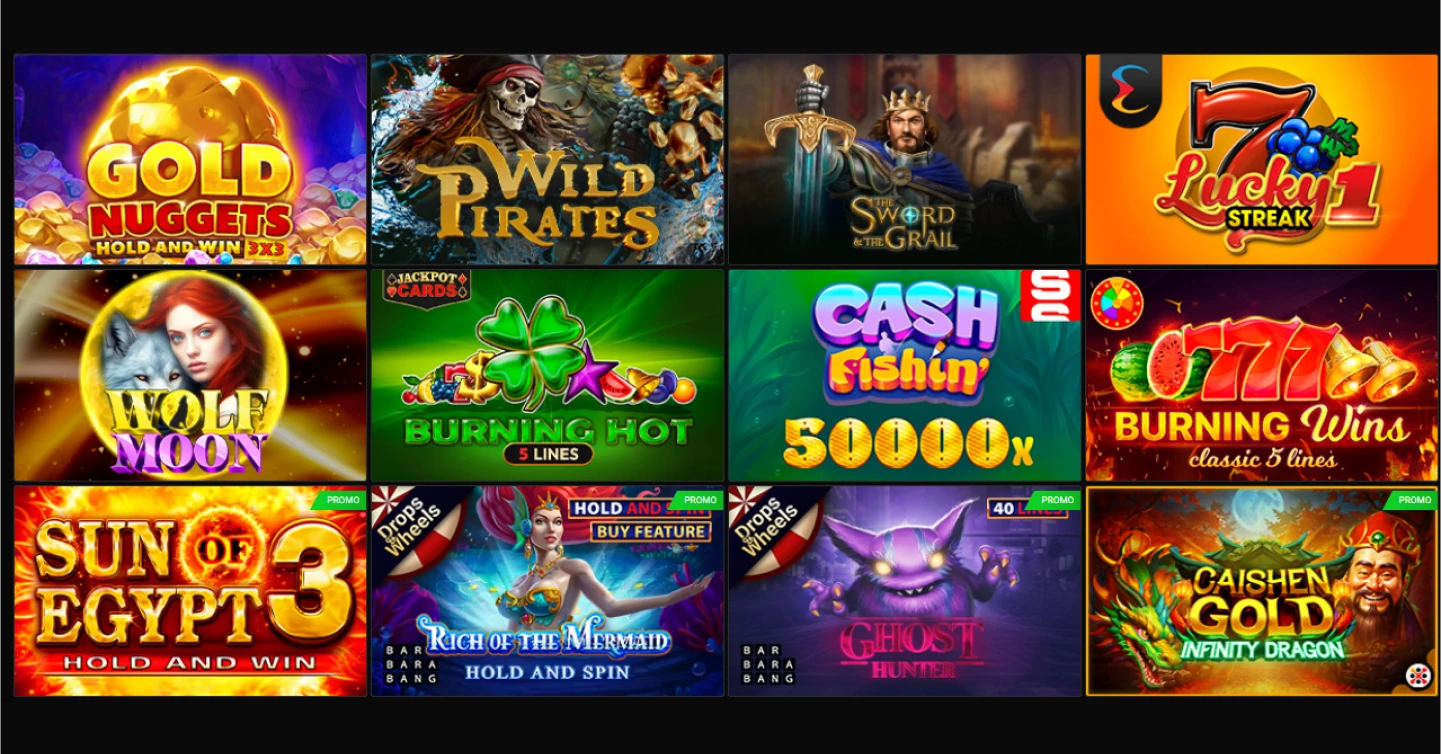Open Sun of Egypt 3 game
1441x754 pixels.
190,591
